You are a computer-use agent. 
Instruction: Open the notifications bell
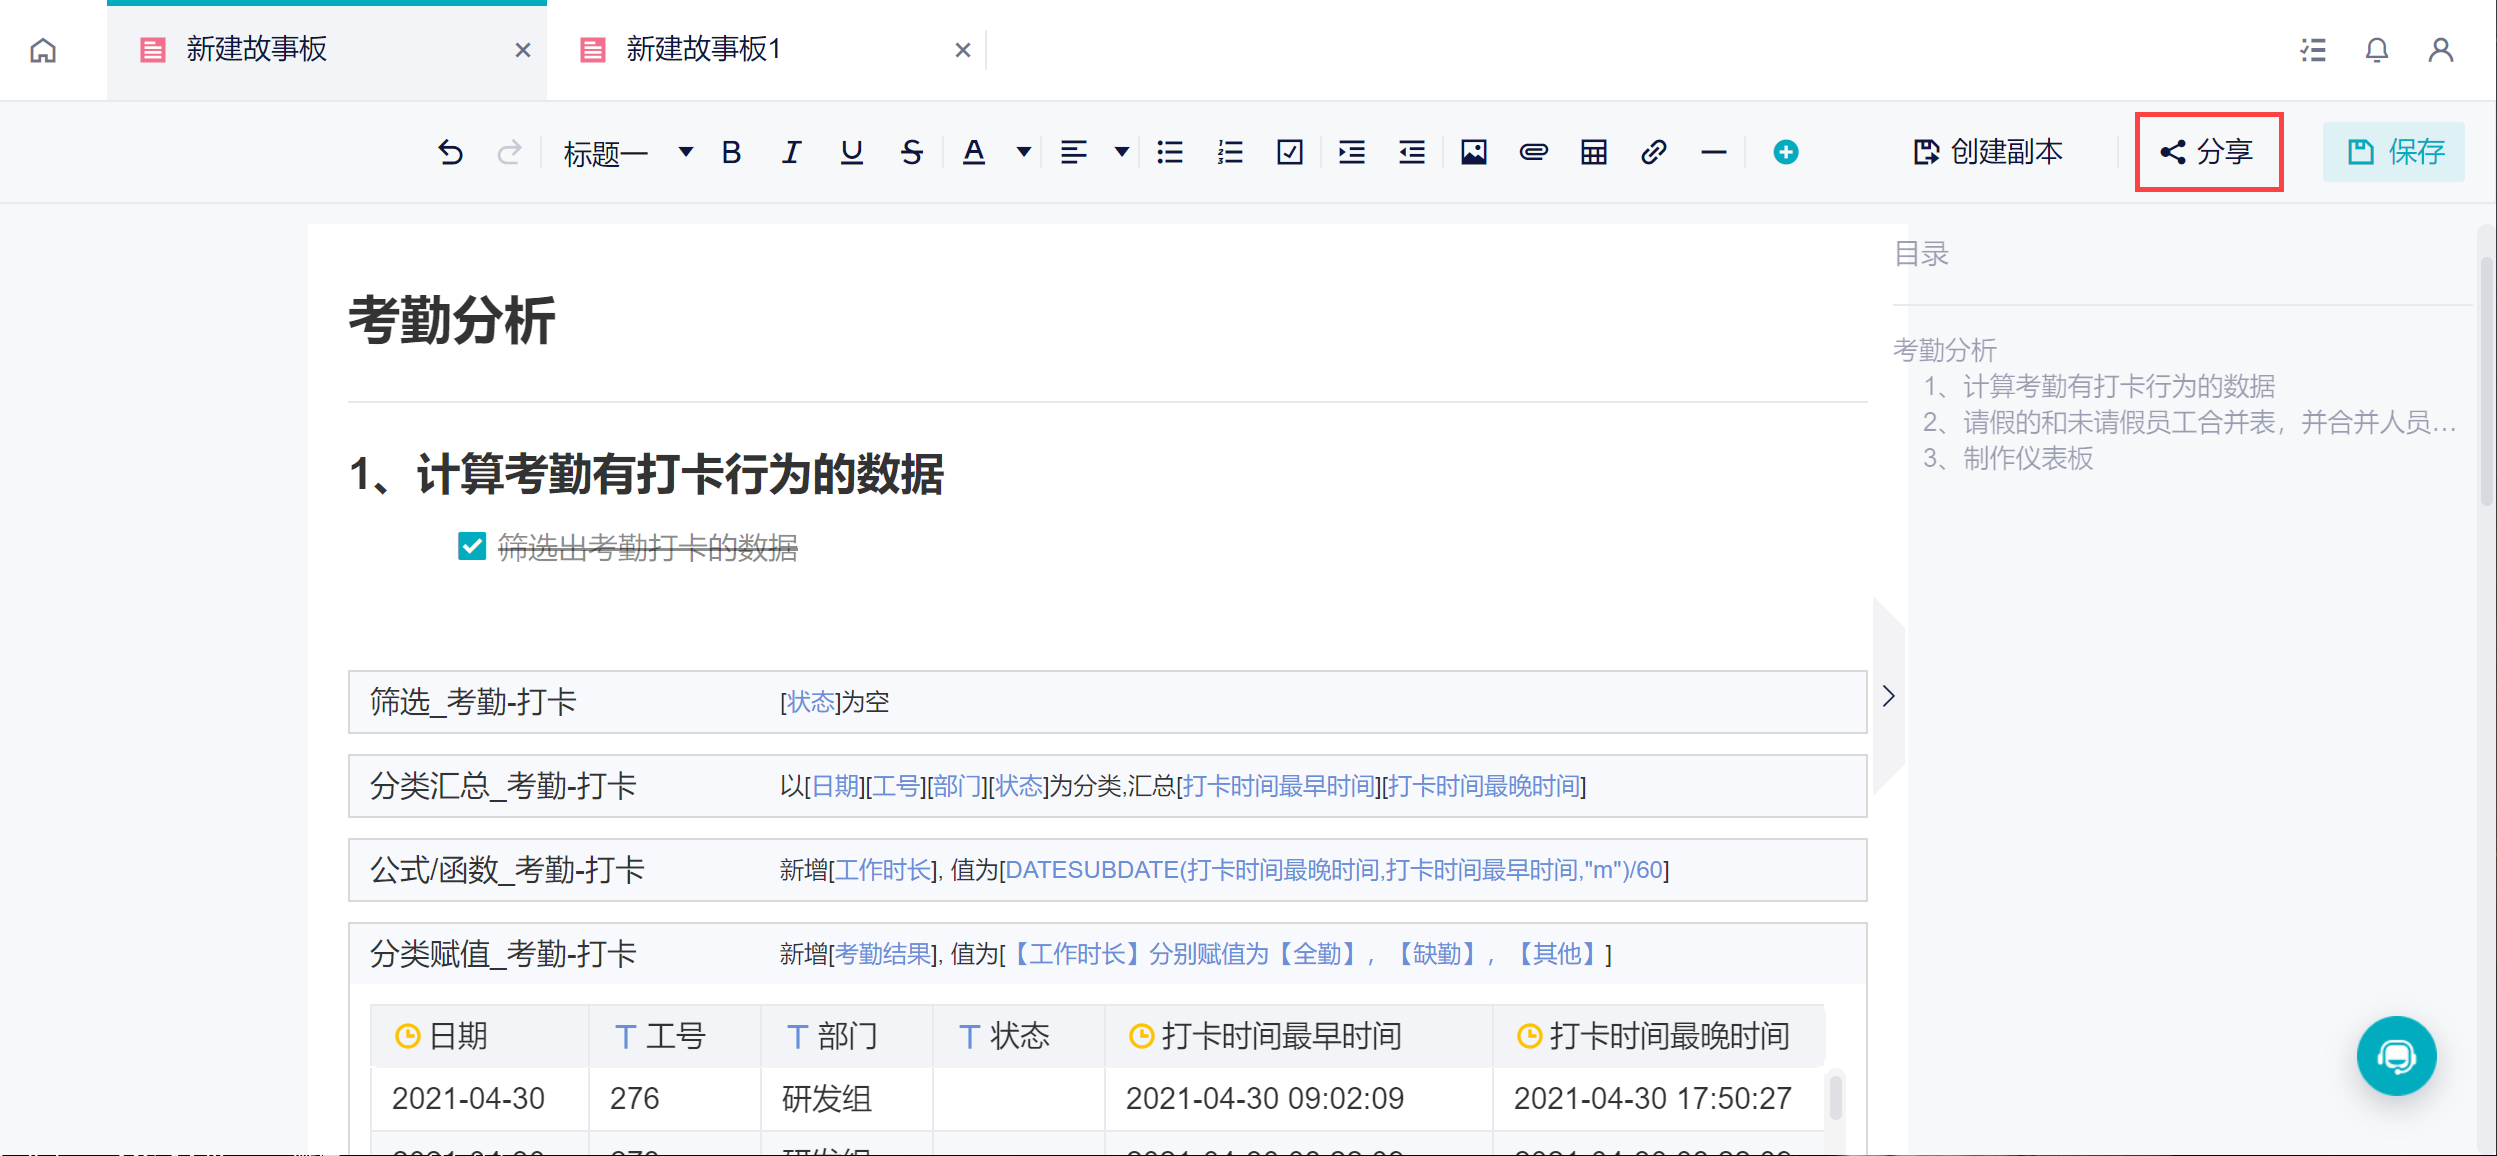(2376, 50)
